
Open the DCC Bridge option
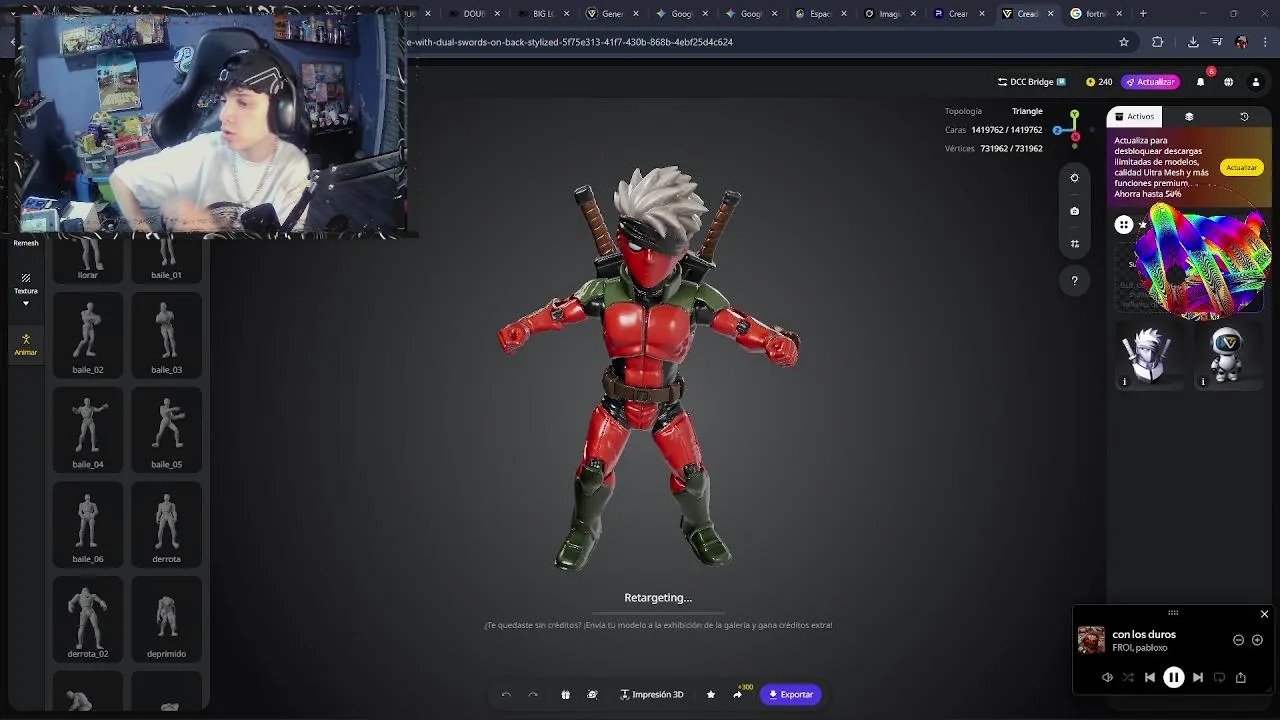(x=1032, y=82)
